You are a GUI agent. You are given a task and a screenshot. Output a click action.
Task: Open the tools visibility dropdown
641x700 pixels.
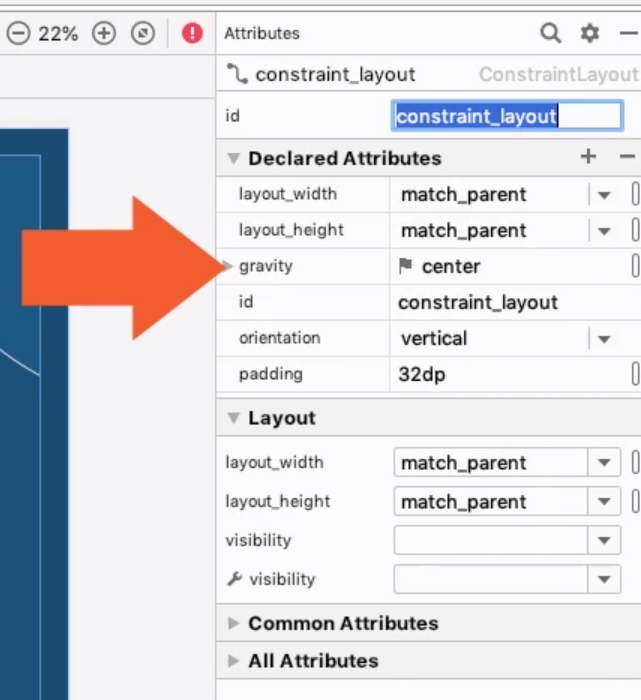604,579
